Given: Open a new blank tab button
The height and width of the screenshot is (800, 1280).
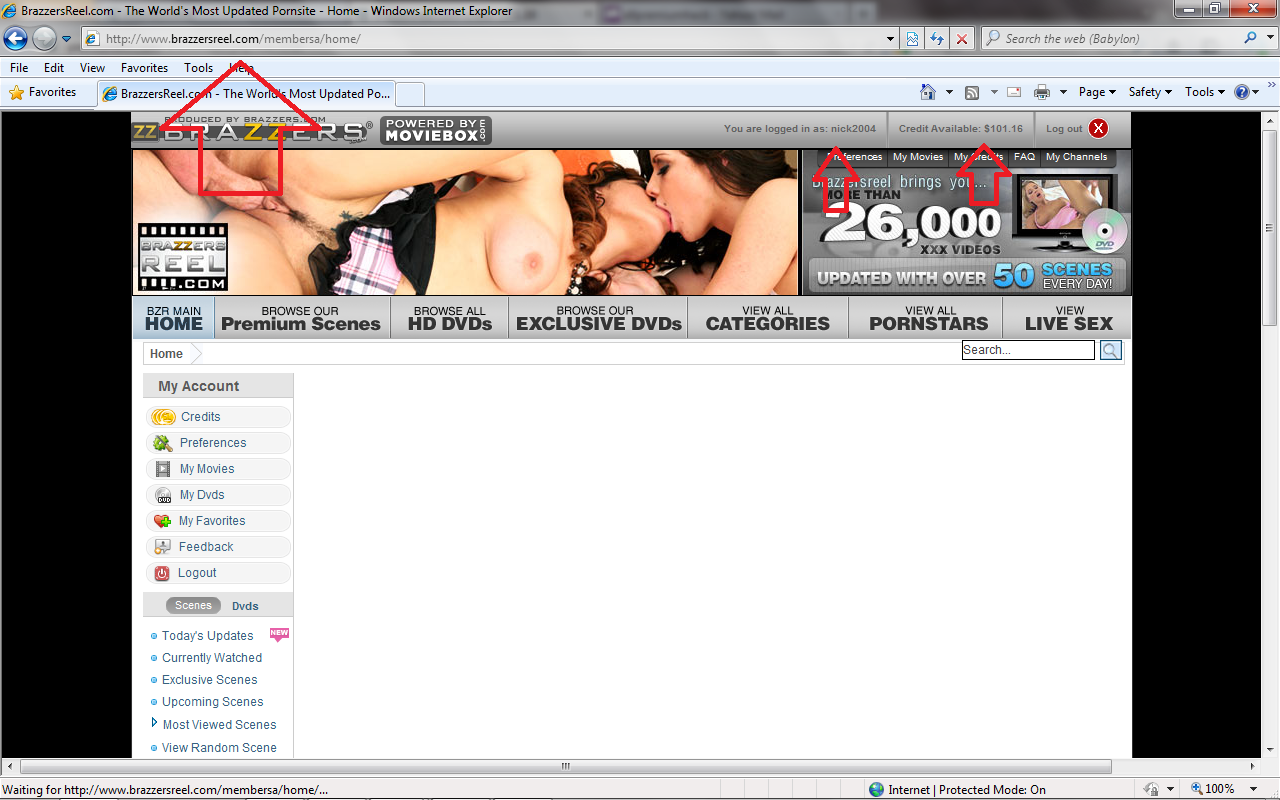Looking at the screenshot, I should point(411,94).
